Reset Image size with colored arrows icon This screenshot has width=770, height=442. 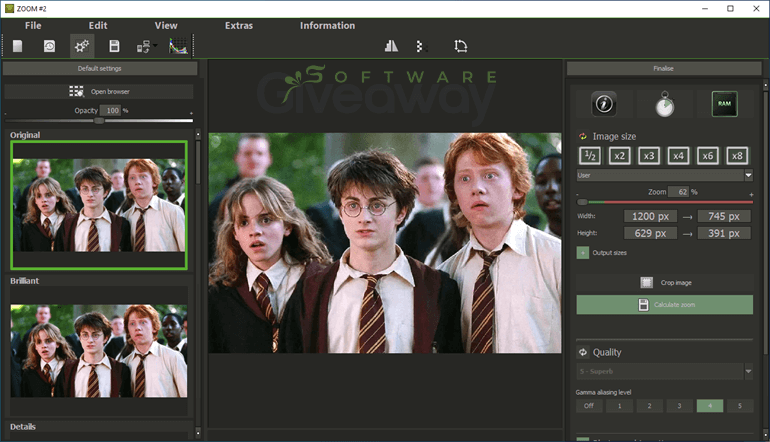click(x=583, y=137)
